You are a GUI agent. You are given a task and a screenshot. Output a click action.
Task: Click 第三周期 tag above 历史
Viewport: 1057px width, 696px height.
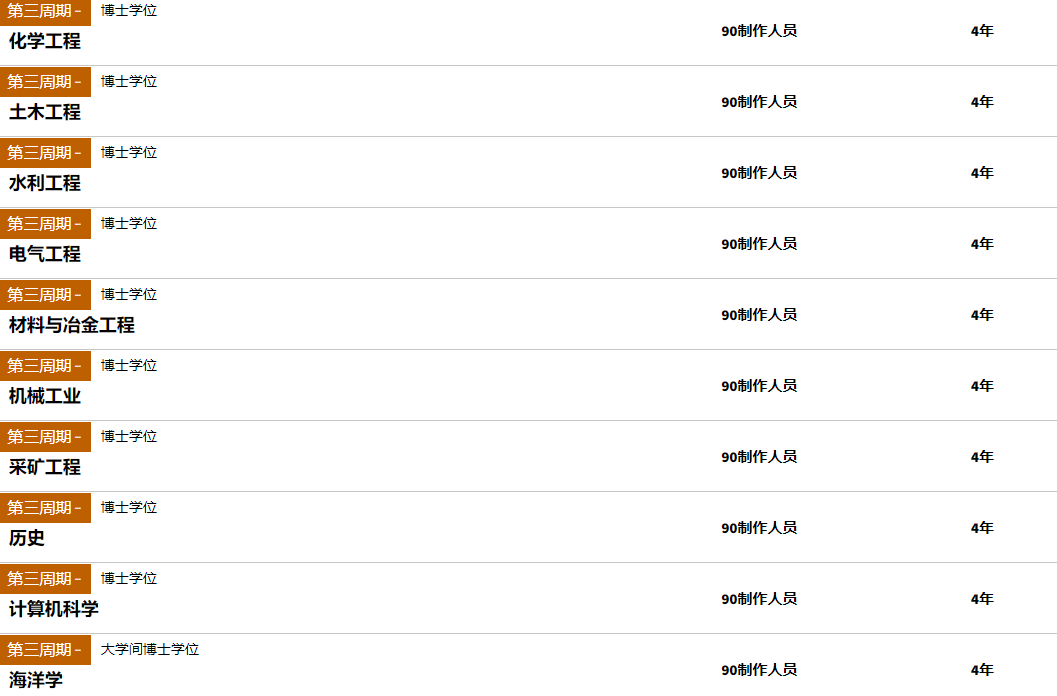pos(45,508)
